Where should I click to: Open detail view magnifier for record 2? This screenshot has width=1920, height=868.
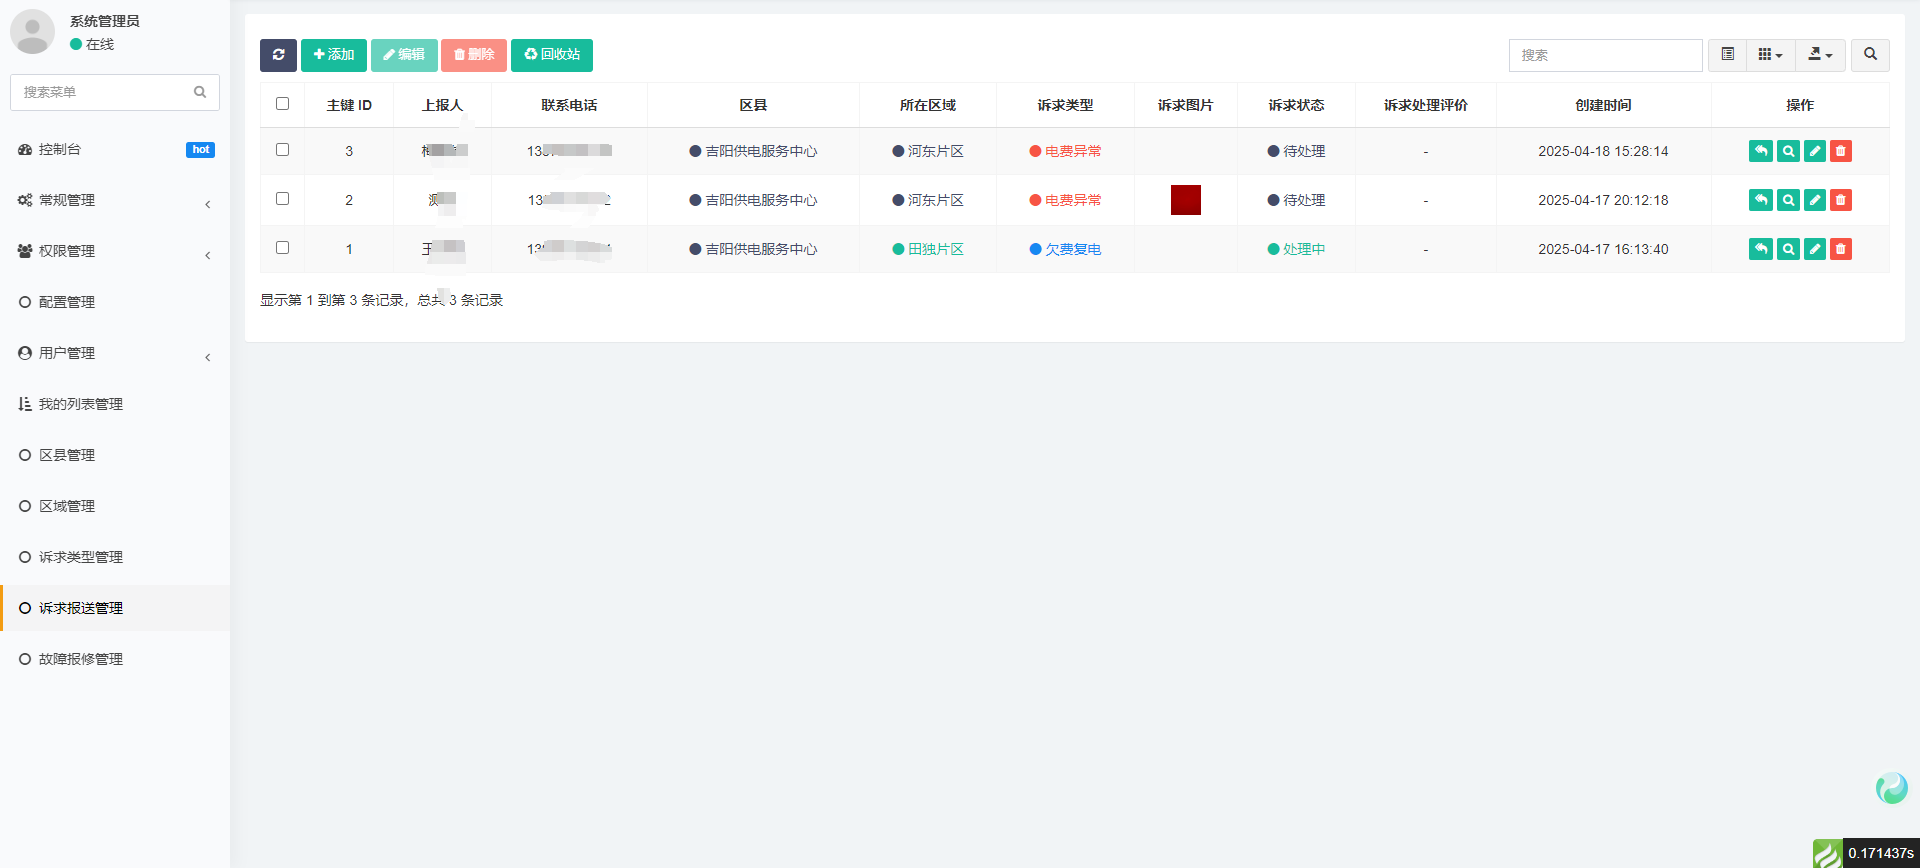pos(1788,200)
